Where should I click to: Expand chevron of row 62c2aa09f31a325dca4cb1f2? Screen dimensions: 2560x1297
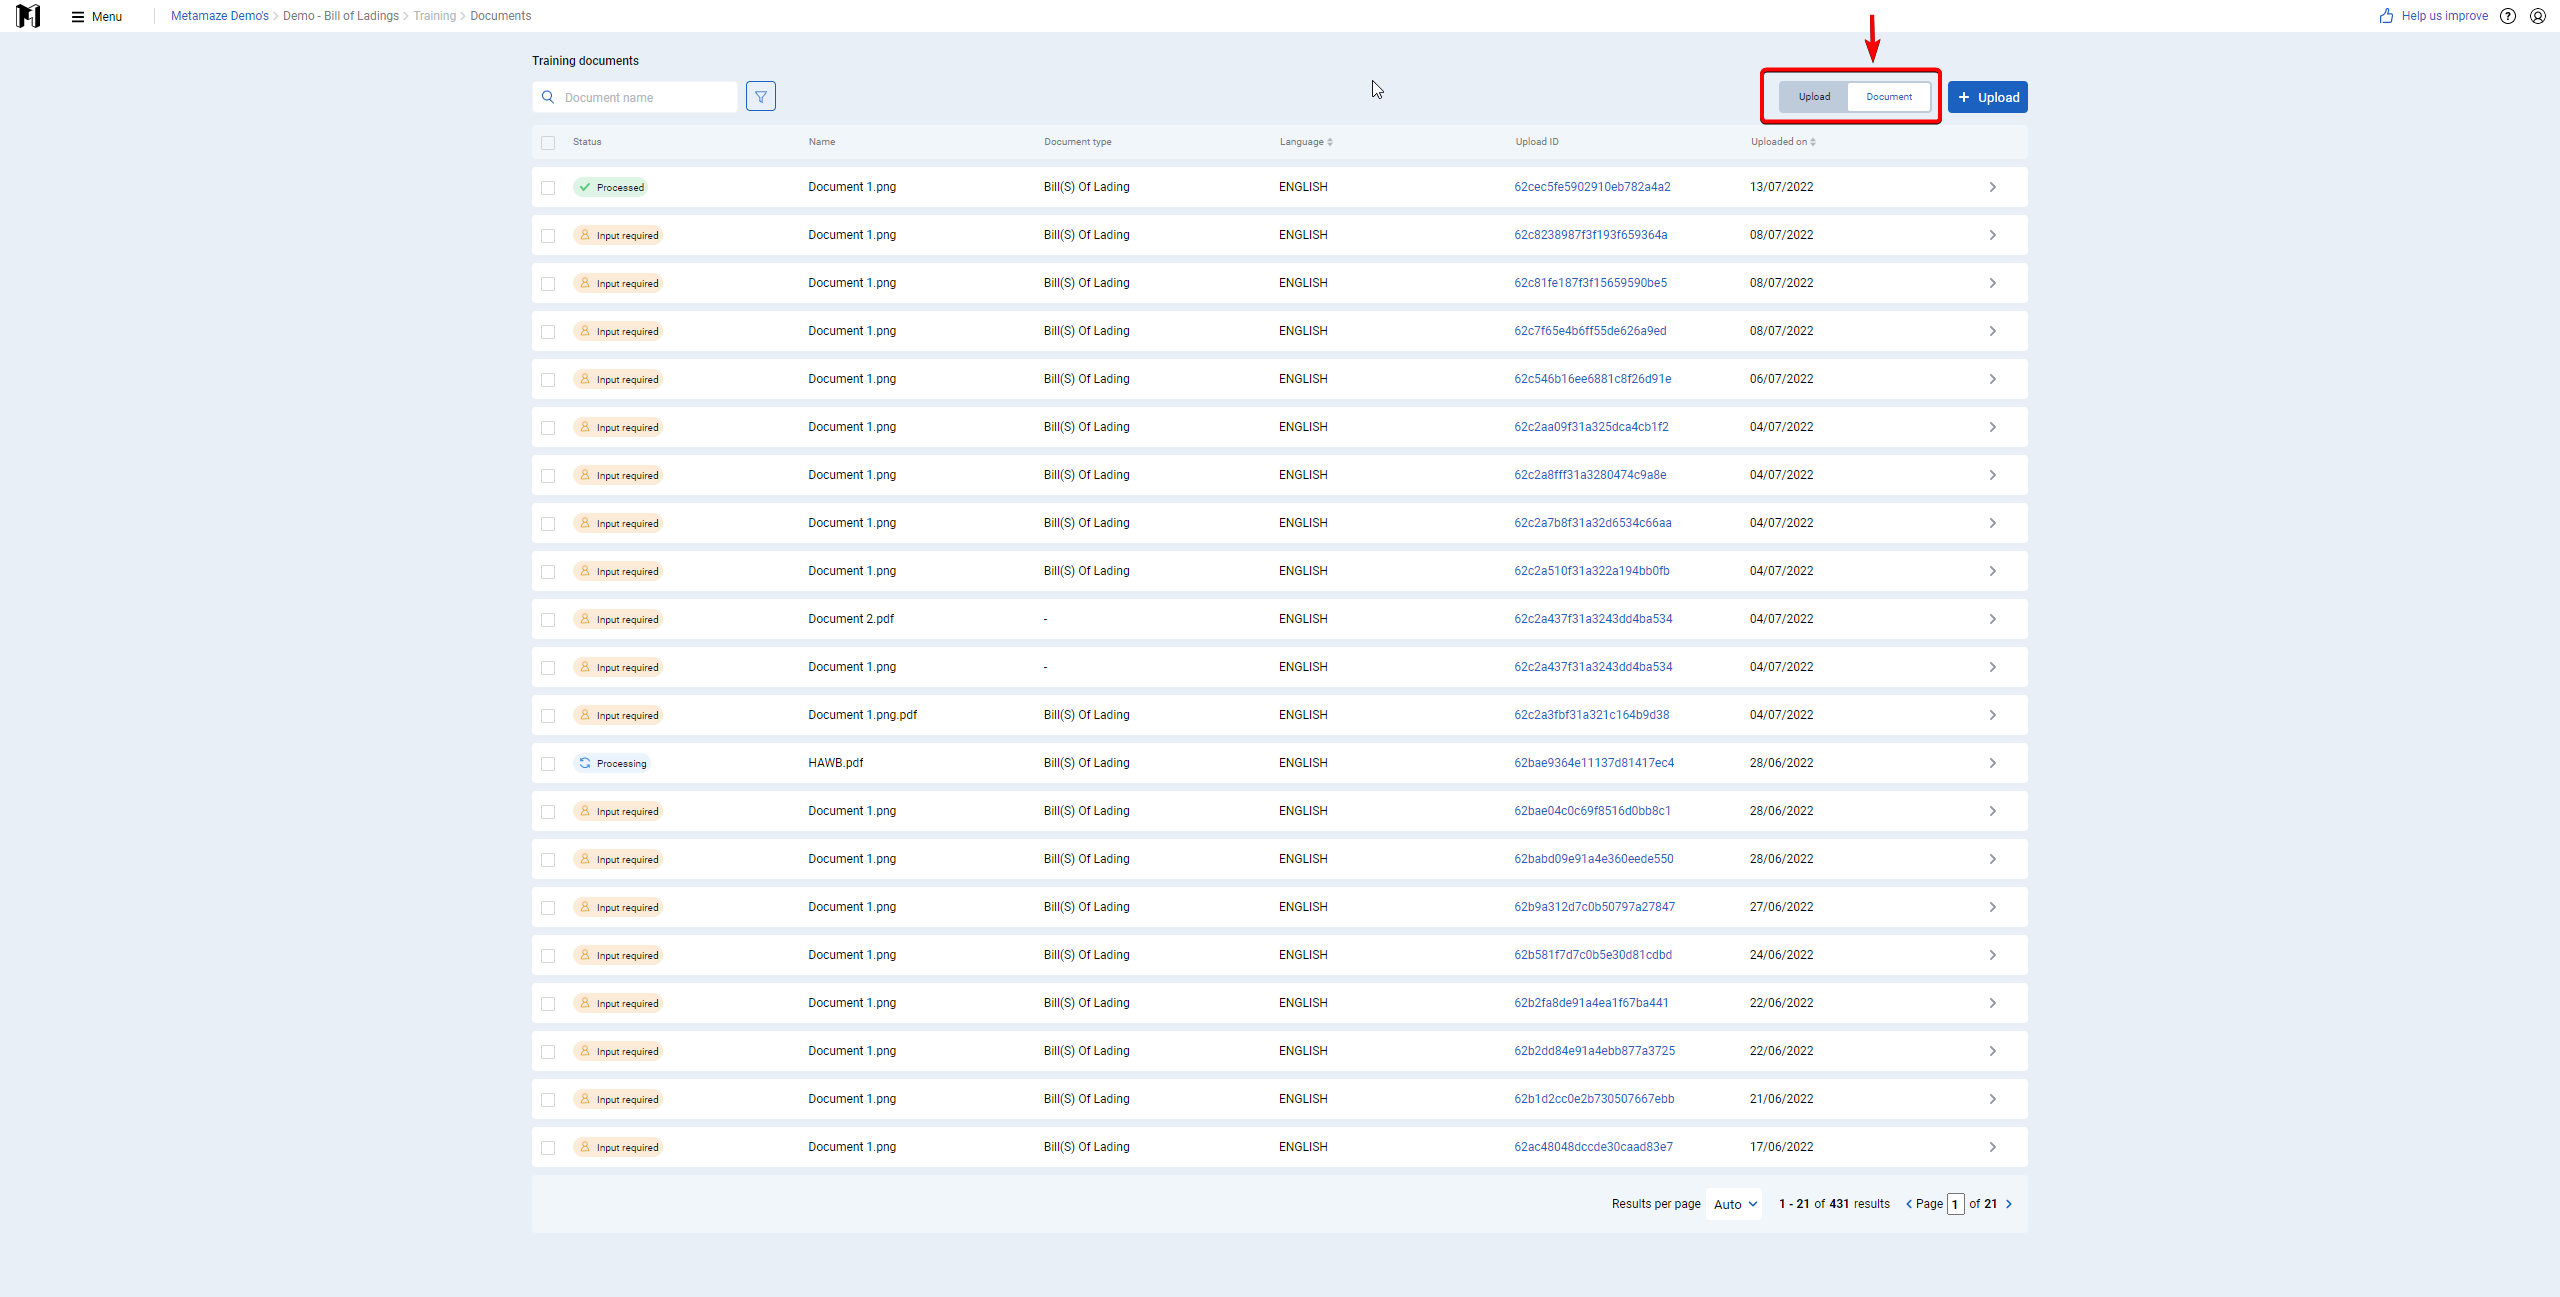(x=1992, y=427)
